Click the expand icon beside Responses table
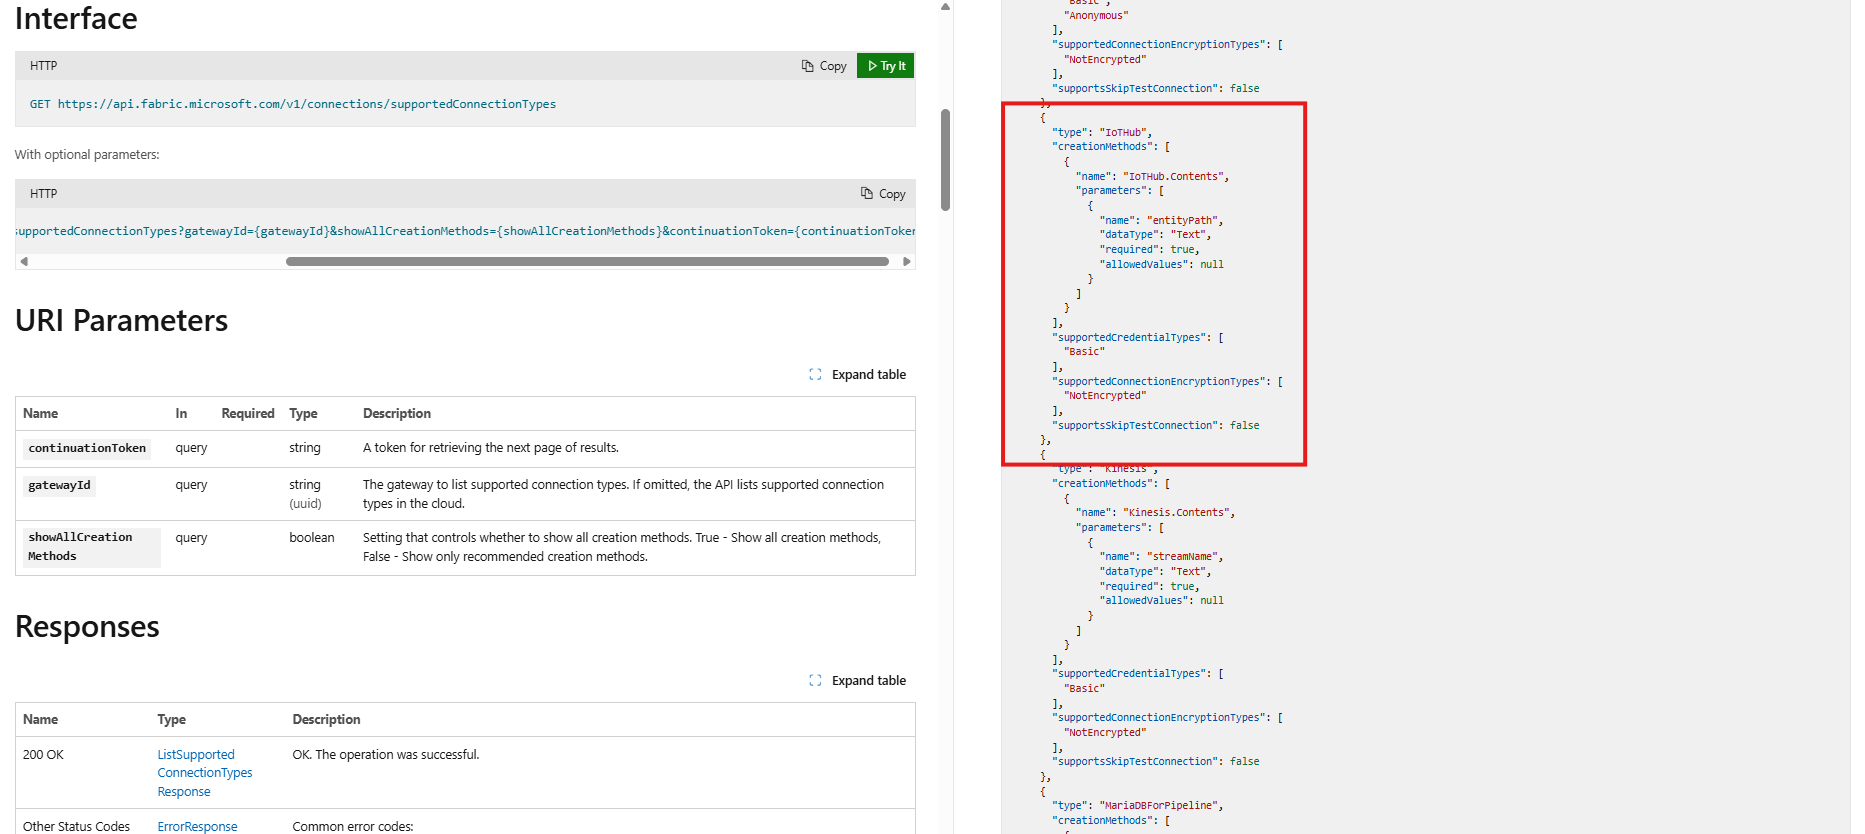Viewport: 1865px width, 834px height. coord(815,681)
